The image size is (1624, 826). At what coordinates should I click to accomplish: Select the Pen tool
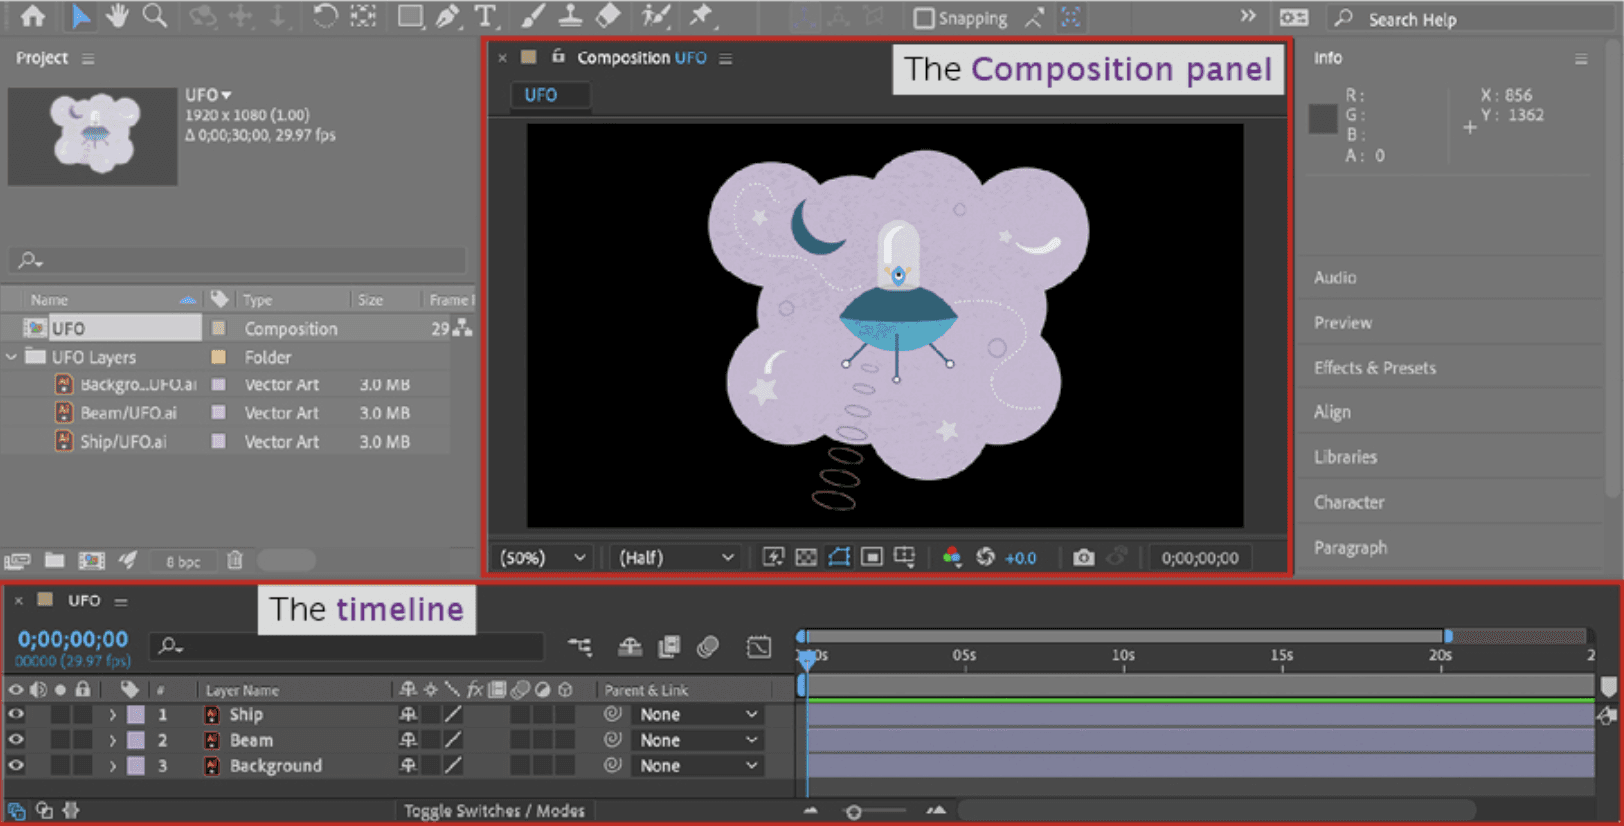tap(448, 16)
